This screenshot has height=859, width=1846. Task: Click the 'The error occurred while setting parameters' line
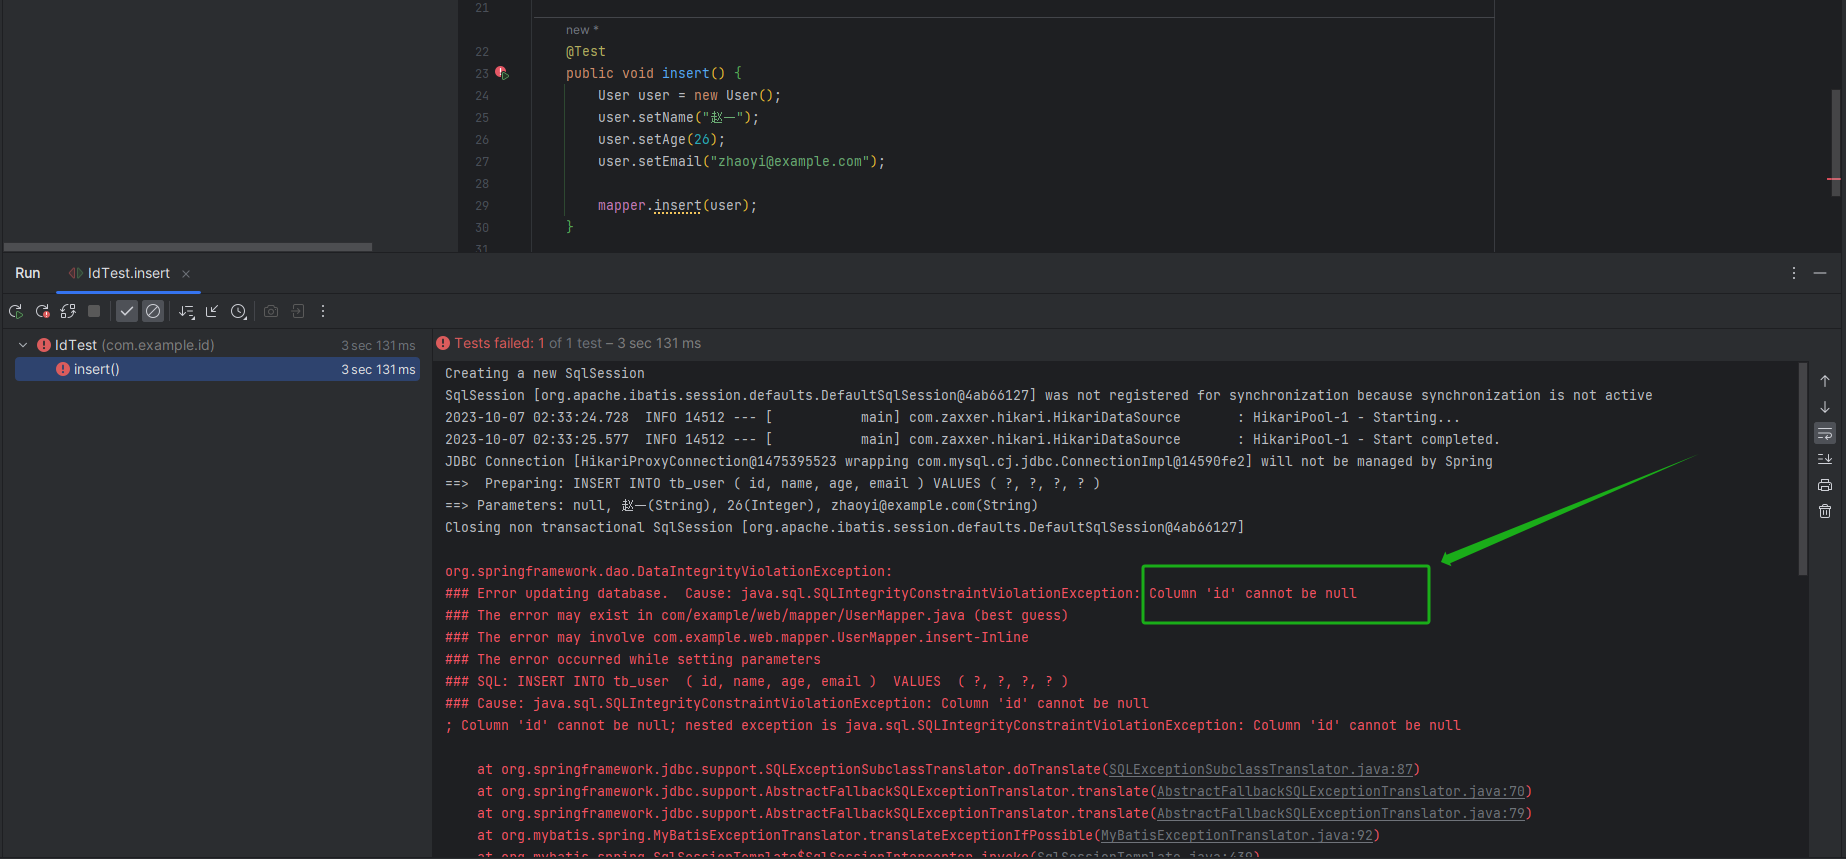click(633, 660)
